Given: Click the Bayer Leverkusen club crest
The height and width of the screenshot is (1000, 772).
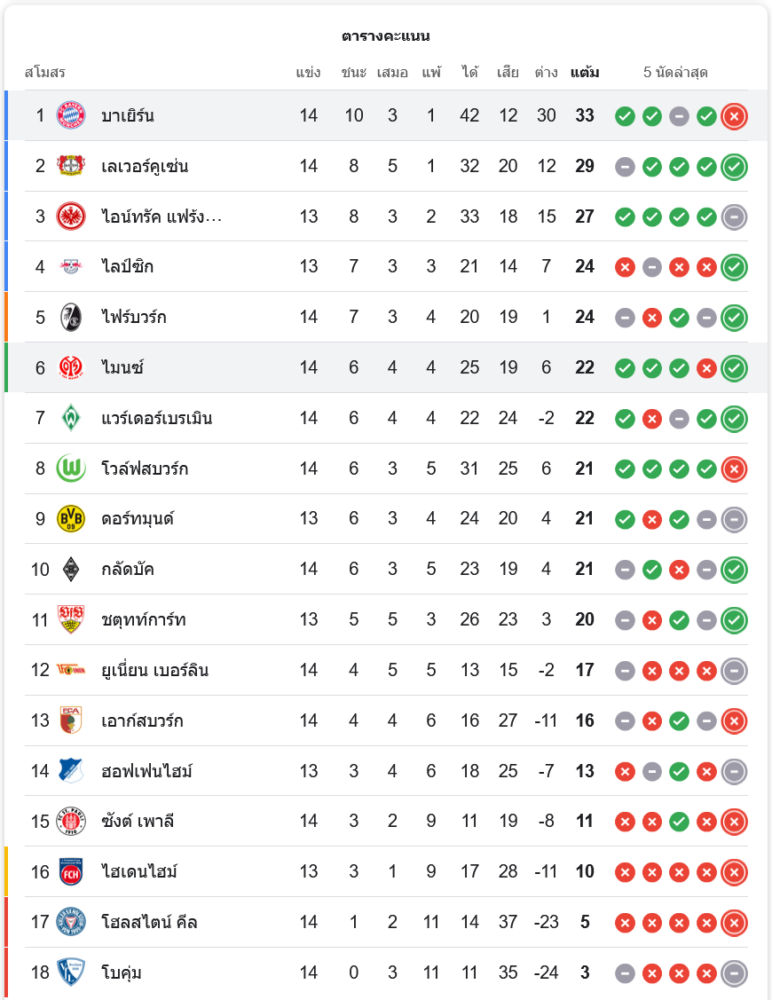Looking at the screenshot, I should (70, 166).
